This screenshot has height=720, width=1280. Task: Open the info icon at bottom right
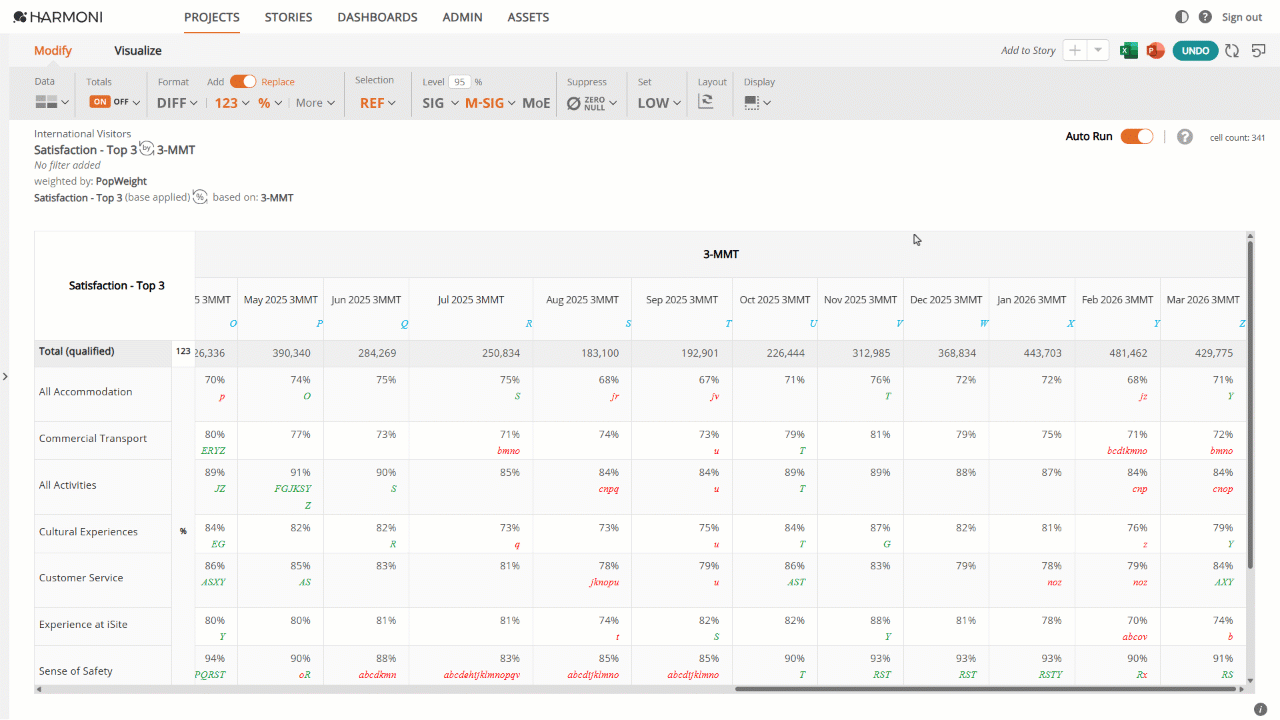point(1260,709)
